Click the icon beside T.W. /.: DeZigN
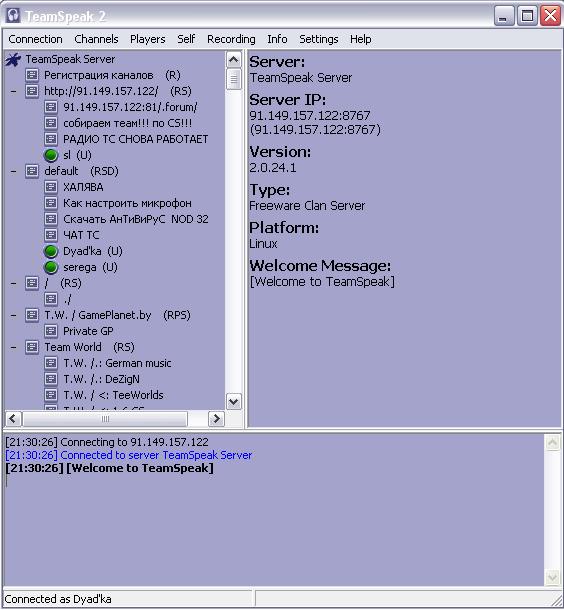The height and width of the screenshot is (610, 564). click(51, 379)
